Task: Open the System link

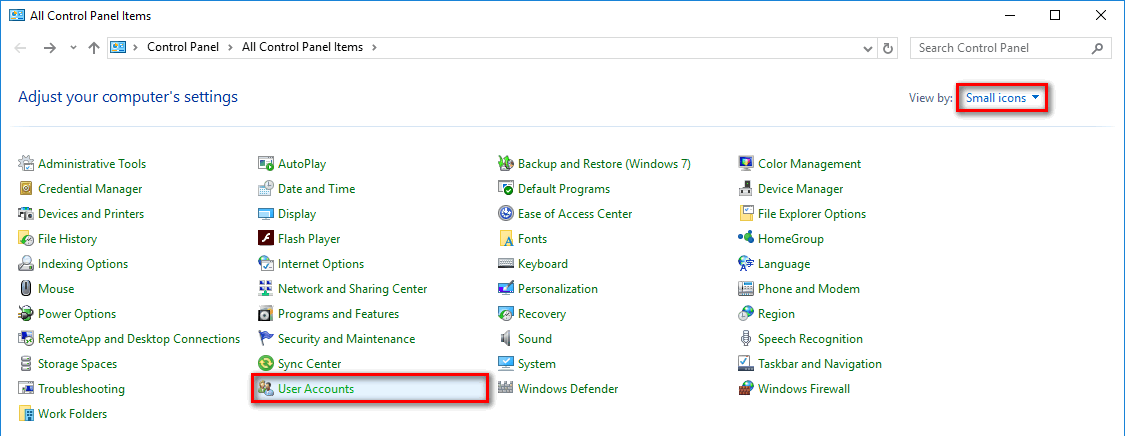Action: pos(537,364)
